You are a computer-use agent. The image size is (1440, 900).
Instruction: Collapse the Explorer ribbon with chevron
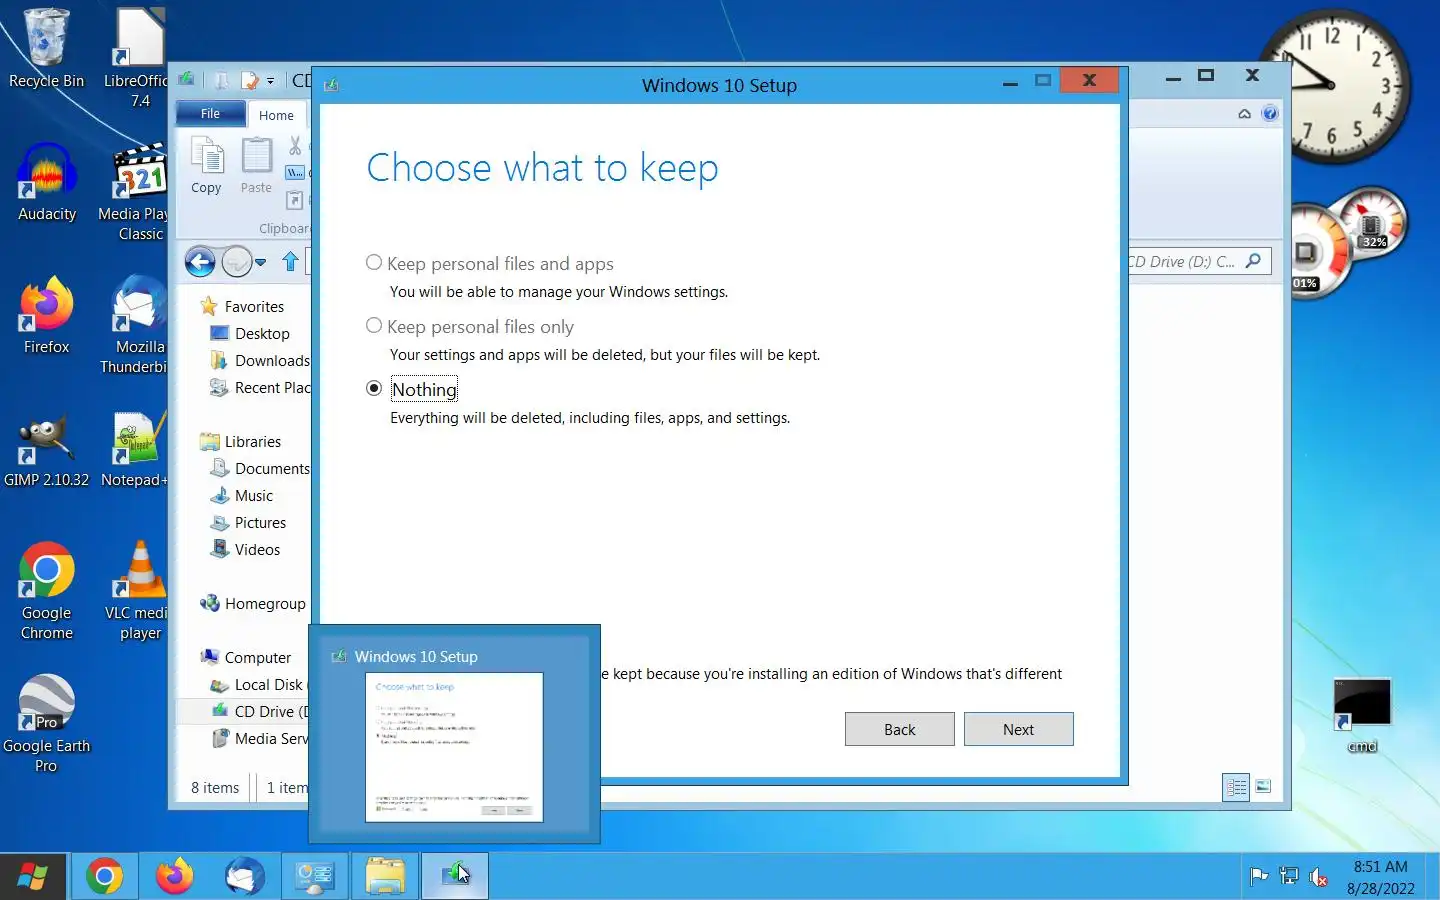pyautogui.click(x=1244, y=114)
